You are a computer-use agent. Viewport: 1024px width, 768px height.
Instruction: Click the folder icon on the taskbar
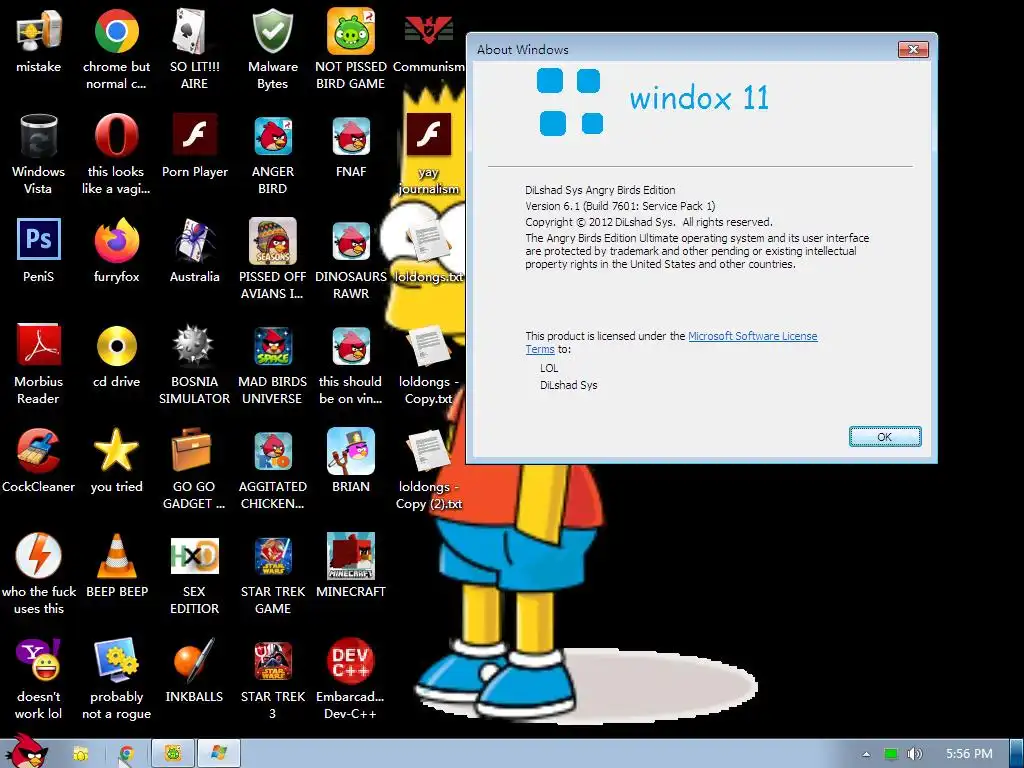click(80, 754)
